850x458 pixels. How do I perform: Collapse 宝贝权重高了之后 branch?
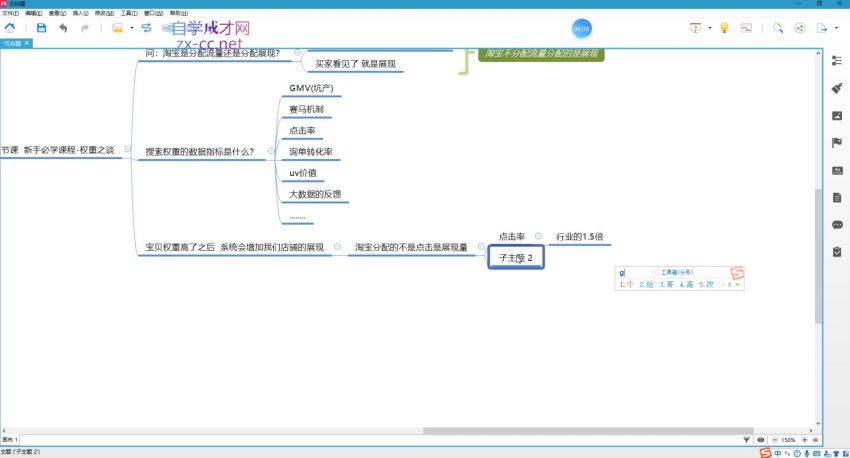[337, 247]
